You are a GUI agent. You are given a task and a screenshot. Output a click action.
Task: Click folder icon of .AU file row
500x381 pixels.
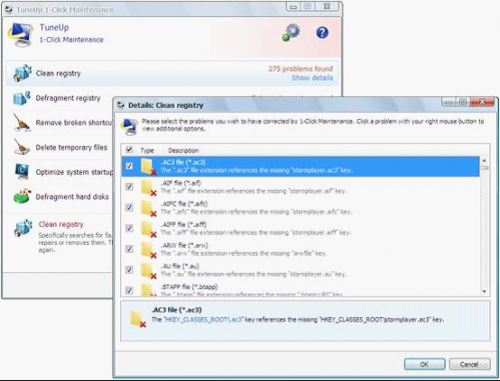148,270
